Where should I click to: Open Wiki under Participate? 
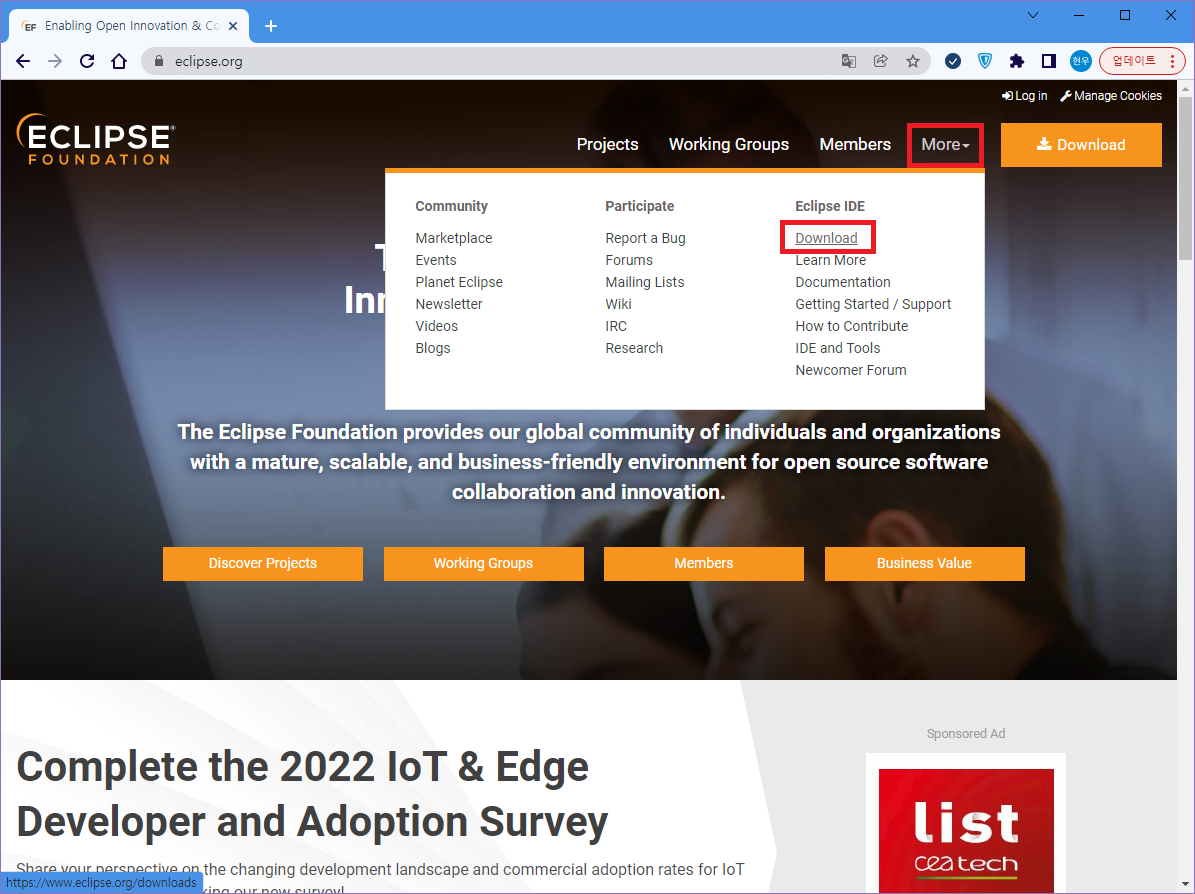click(x=618, y=304)
